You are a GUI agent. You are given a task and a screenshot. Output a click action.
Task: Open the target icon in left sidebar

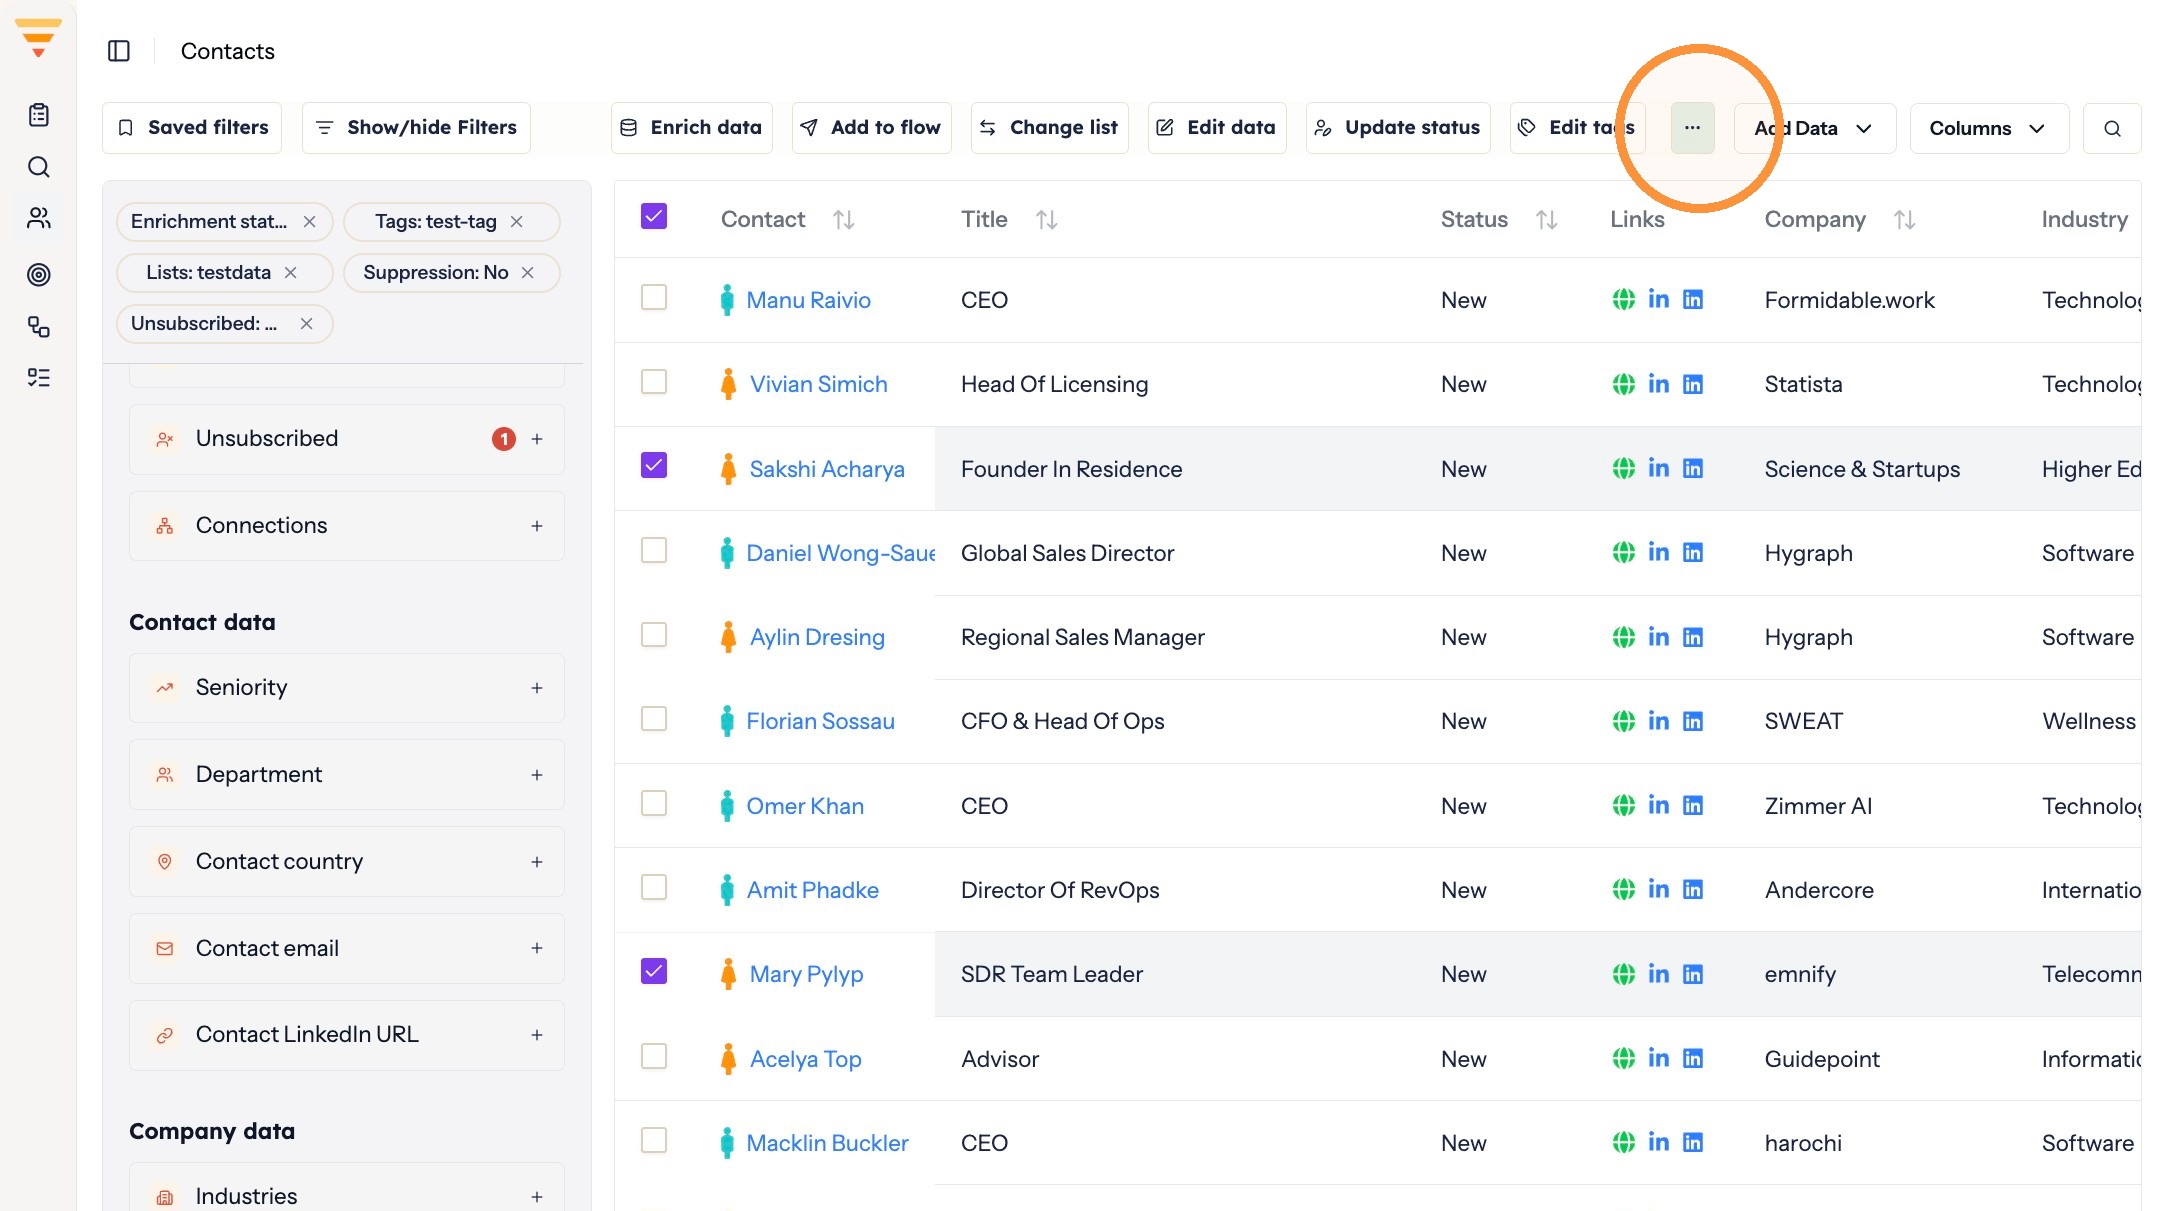coord(39,274)
